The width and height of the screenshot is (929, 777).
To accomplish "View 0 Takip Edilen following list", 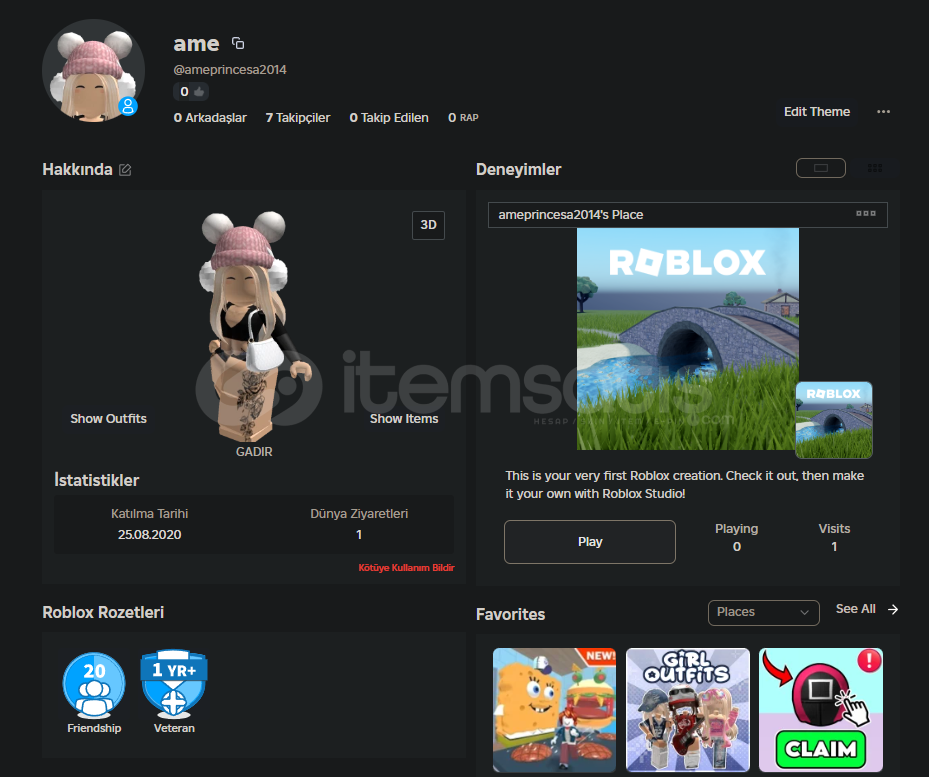I will click(389, 117).
